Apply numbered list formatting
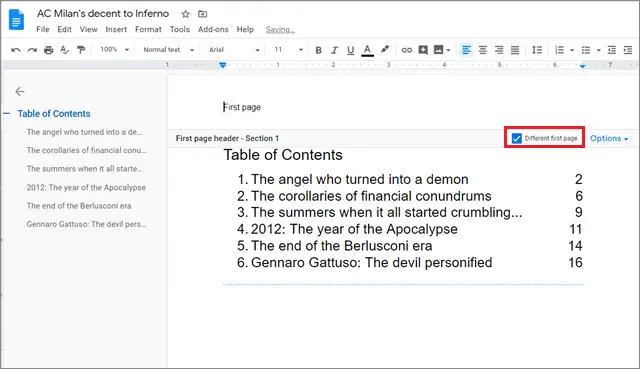Viewport: 640px width, 369px height. click(559, 50)
